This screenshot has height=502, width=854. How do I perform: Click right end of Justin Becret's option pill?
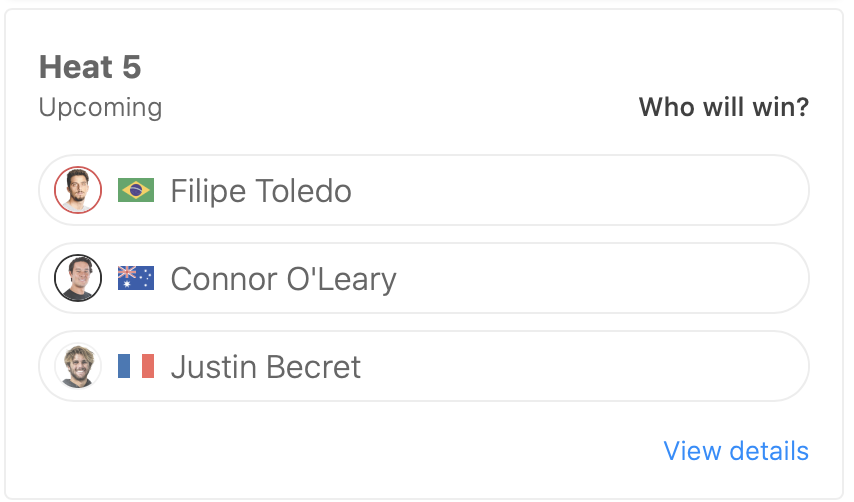(780, 366)
